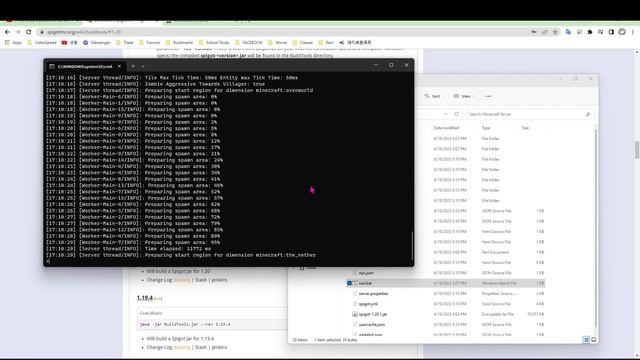Click the terminal vertical scrollbar

(412, 245)
